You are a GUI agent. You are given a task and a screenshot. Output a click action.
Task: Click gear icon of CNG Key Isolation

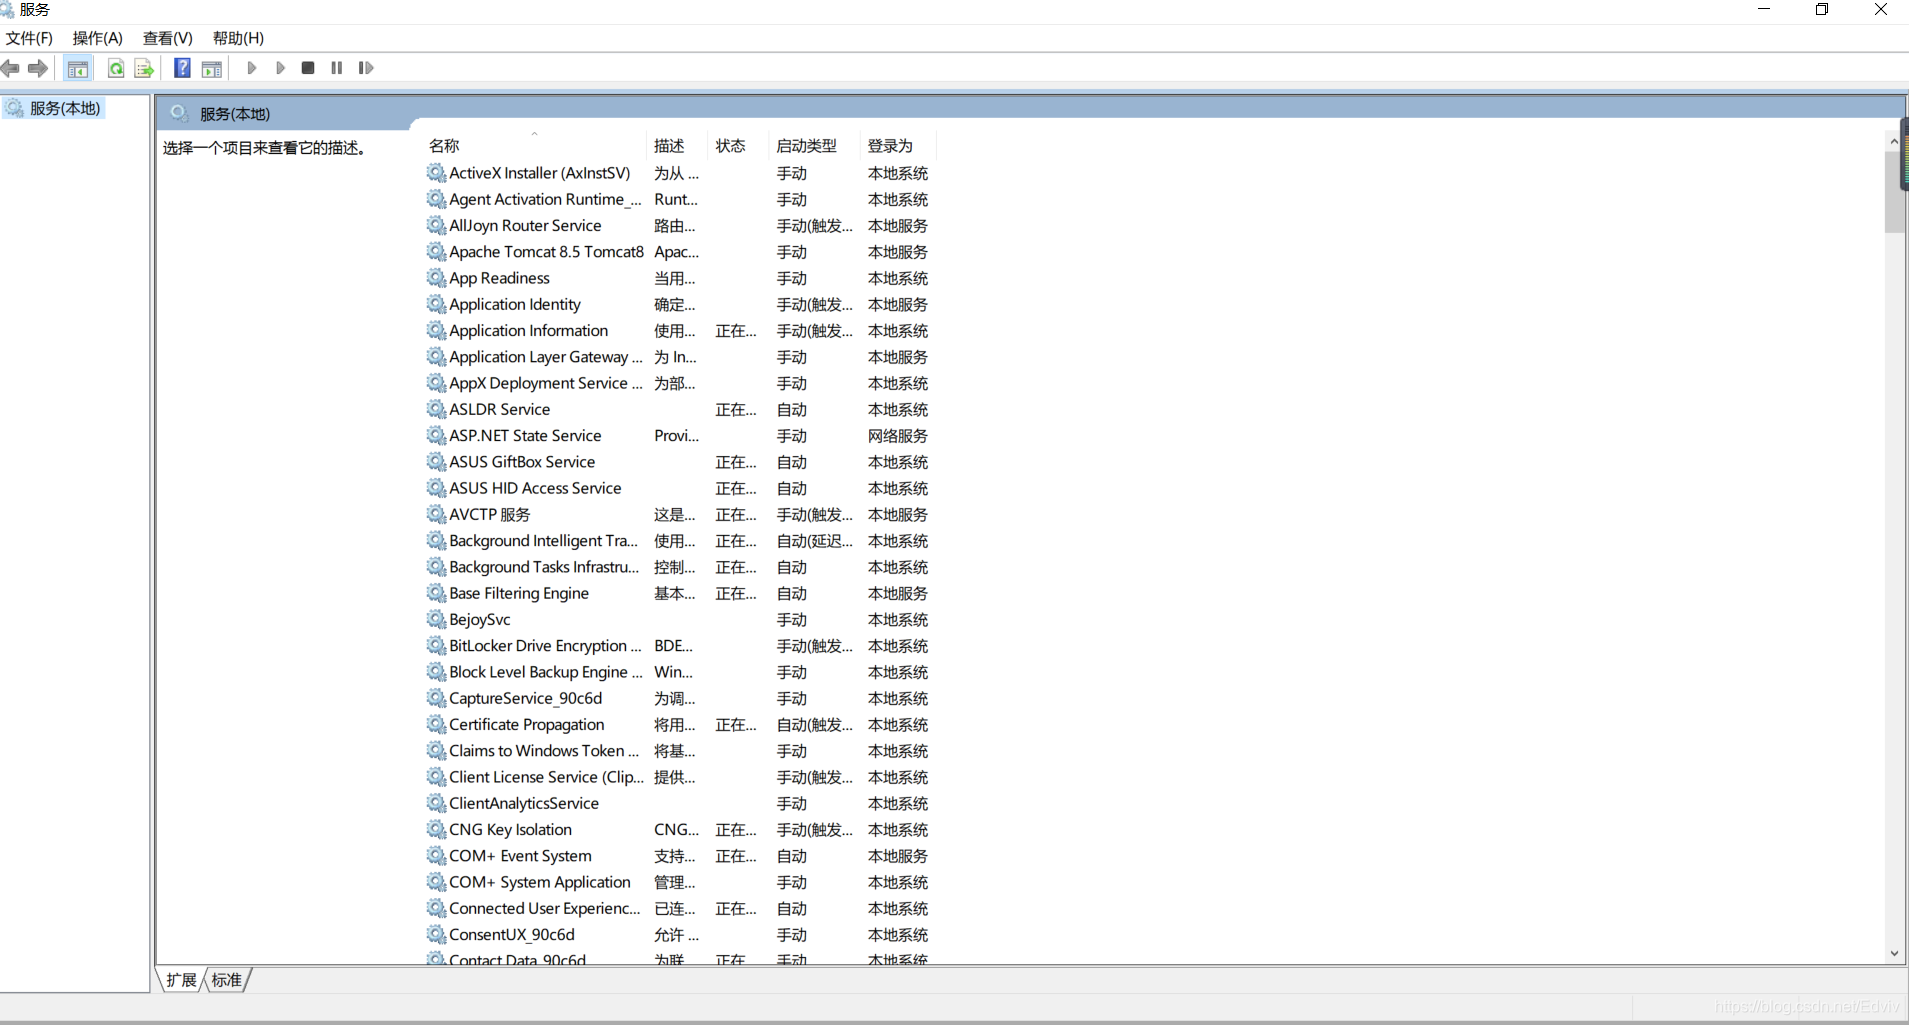436,829
